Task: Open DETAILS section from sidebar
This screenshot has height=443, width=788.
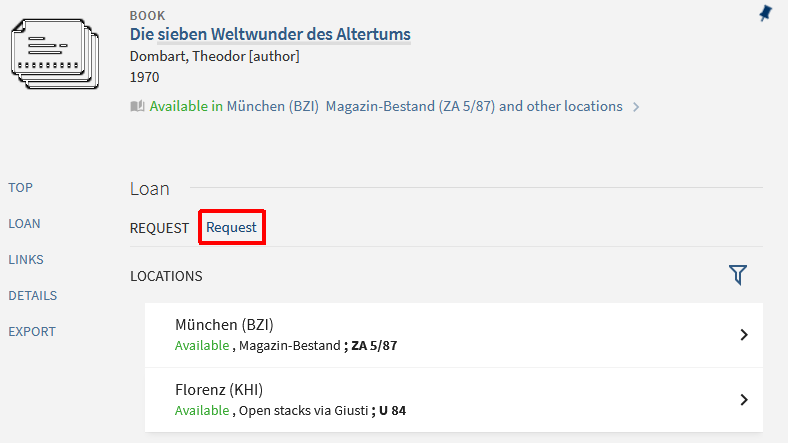Action: [32, 296]
